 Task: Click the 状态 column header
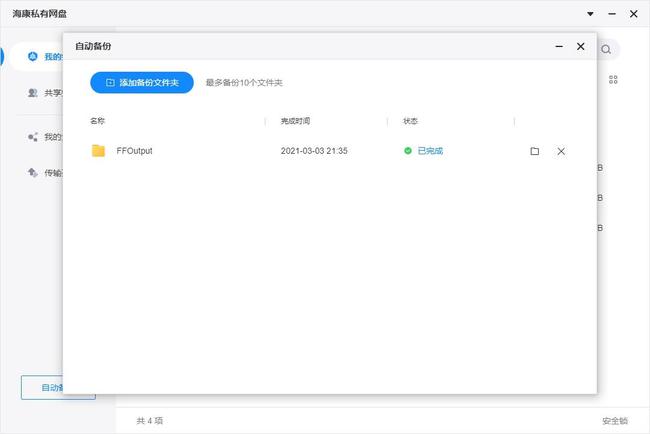410,121
